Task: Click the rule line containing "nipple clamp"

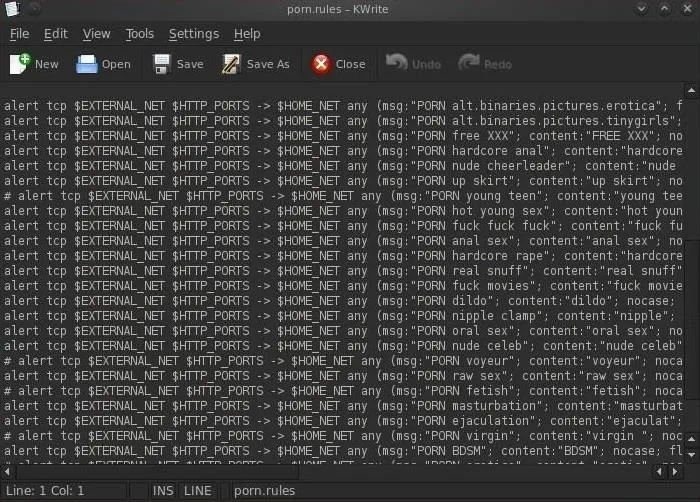Action: pyautogui.click(x=343, y=316)
